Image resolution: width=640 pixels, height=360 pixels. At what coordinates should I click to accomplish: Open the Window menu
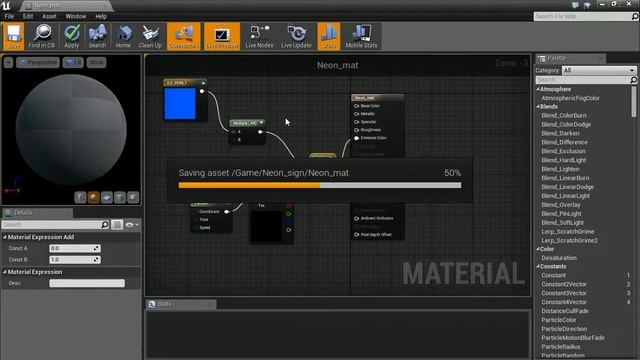76,16
